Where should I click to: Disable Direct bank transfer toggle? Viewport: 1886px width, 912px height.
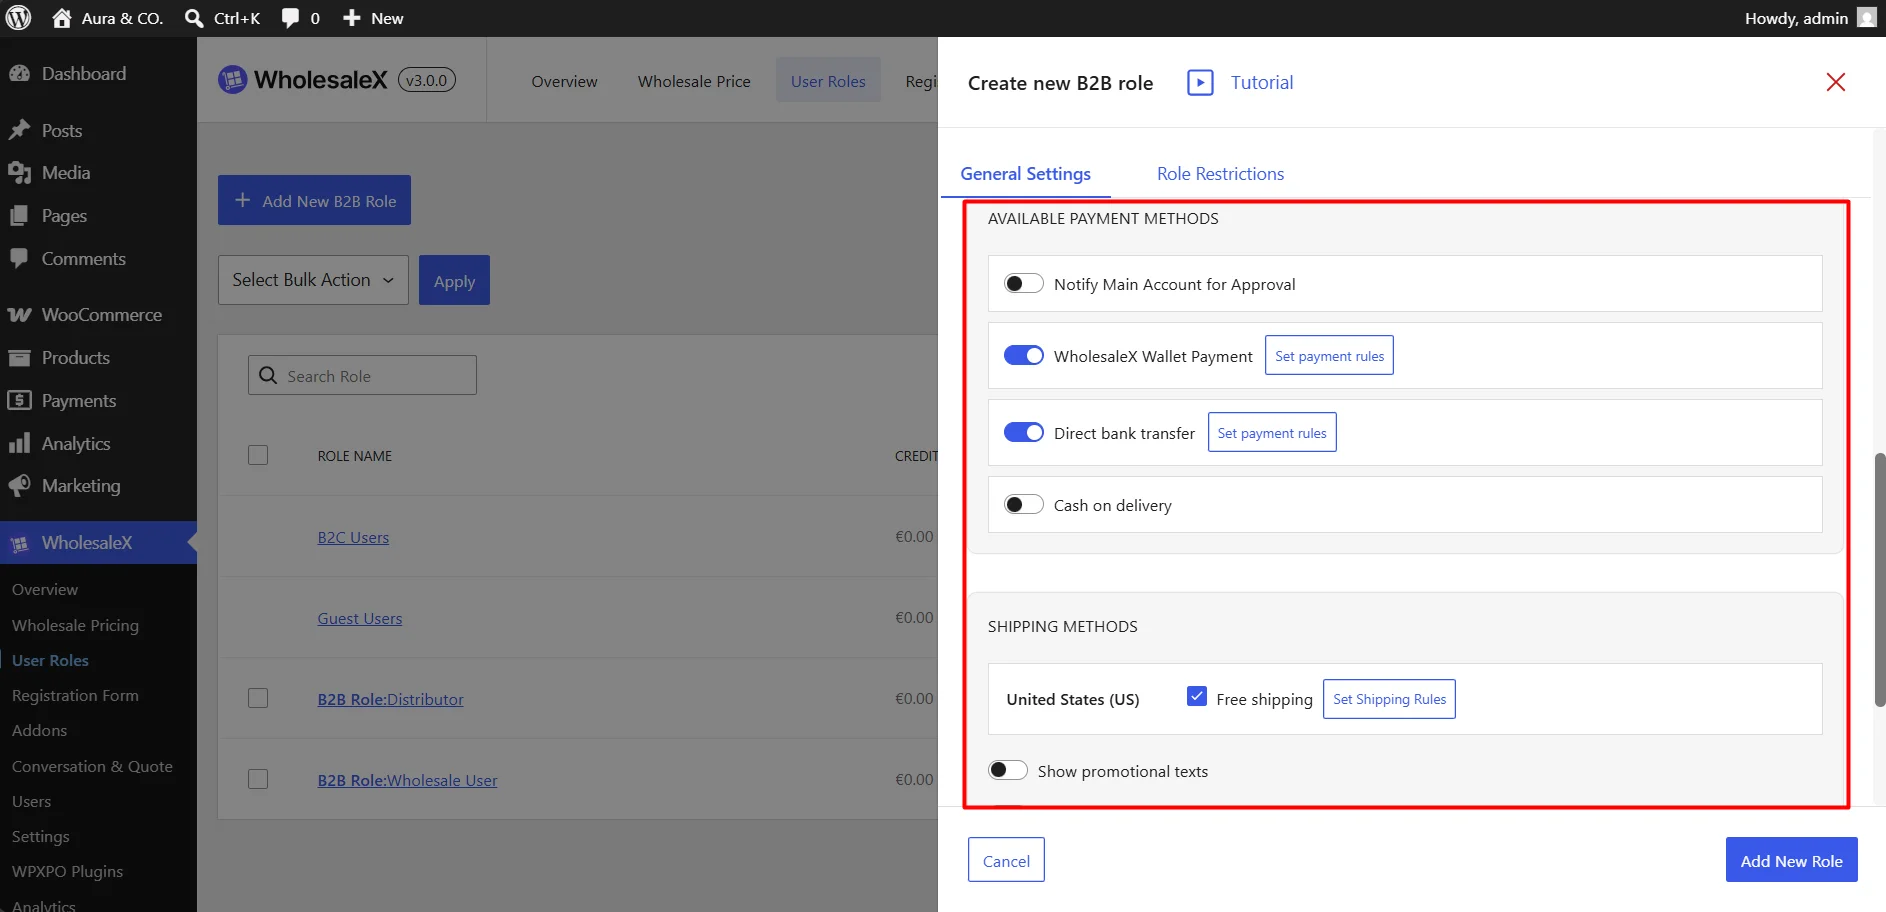[x=1024, y=433]
